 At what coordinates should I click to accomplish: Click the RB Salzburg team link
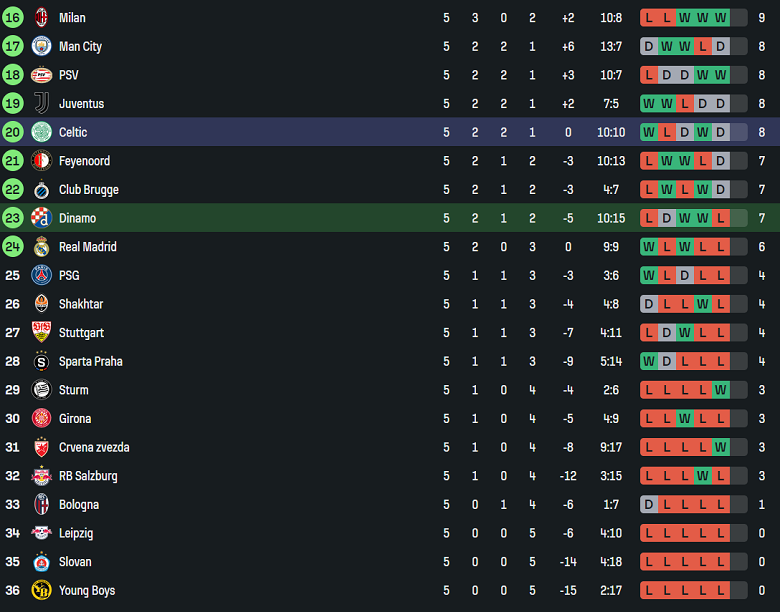tap(88, 476)
